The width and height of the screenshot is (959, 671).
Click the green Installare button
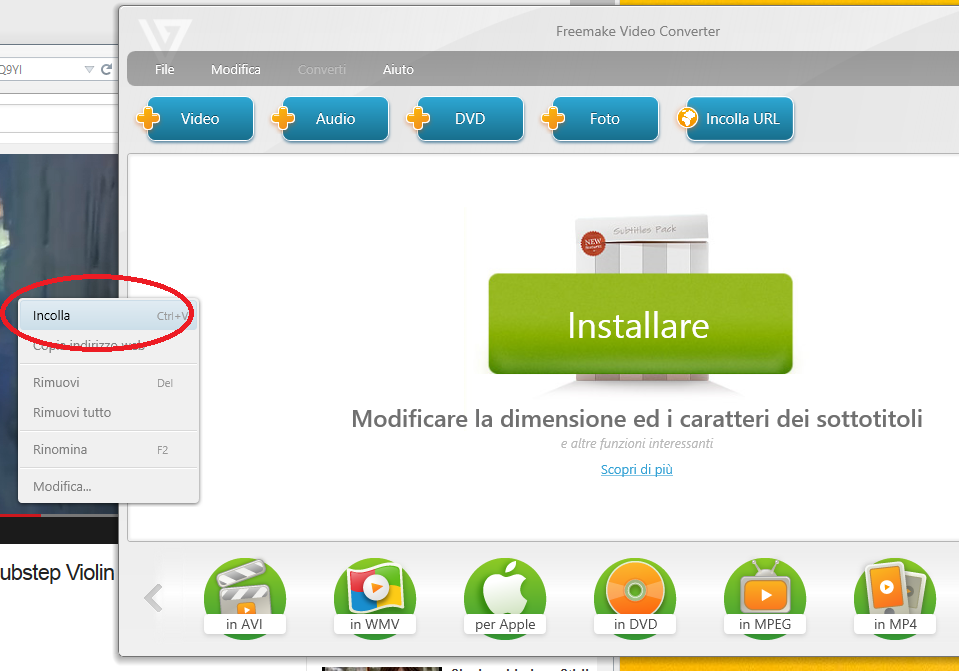pyautogui.click(x=640, y=324)
